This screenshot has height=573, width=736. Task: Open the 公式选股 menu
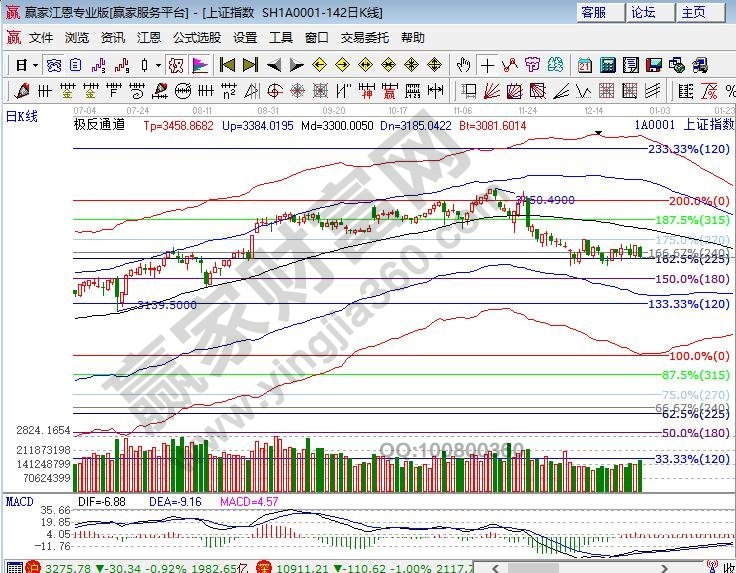pyautogui.click(x=196, y=37)
